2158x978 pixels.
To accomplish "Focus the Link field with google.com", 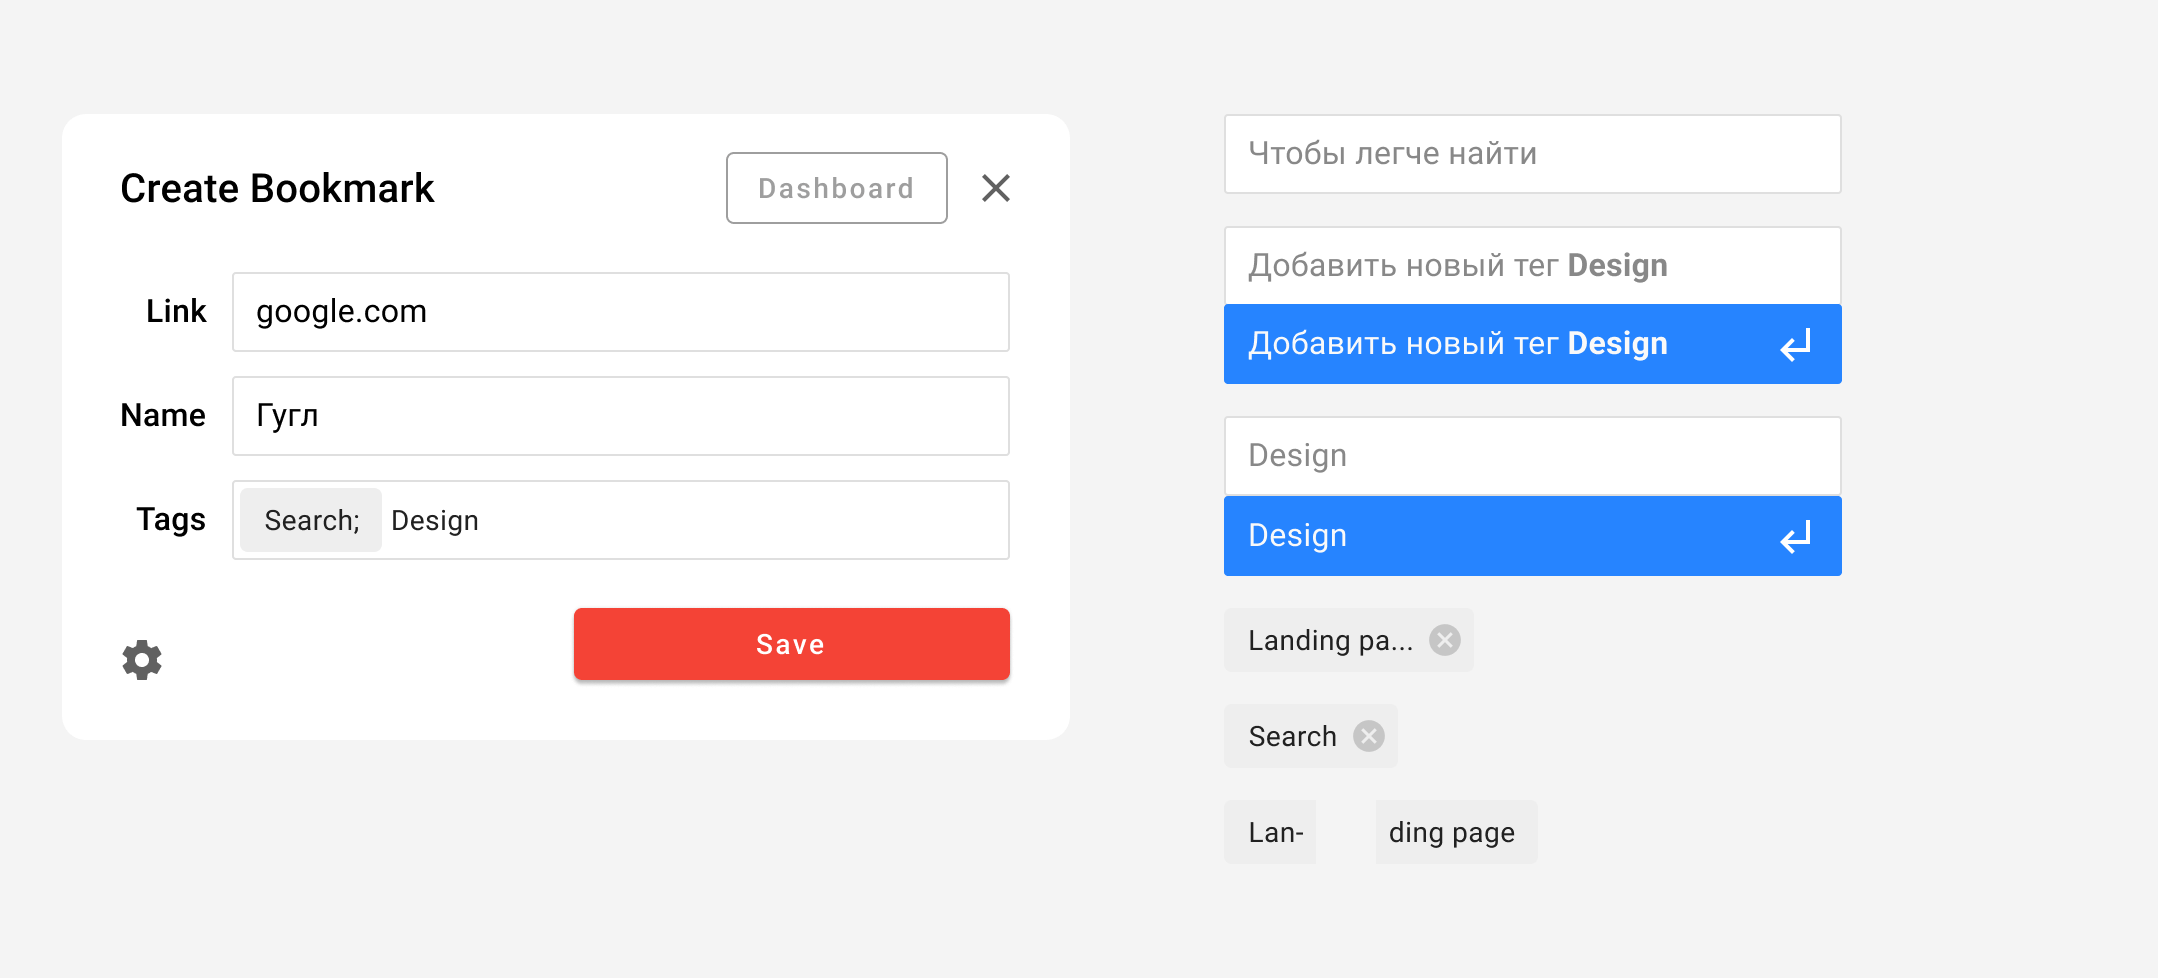I will tap(620, 312).
